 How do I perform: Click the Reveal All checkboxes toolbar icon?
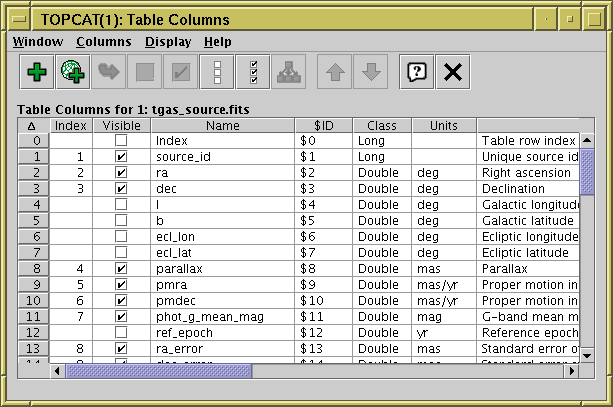pyautogui.click(x=254, y=71)
